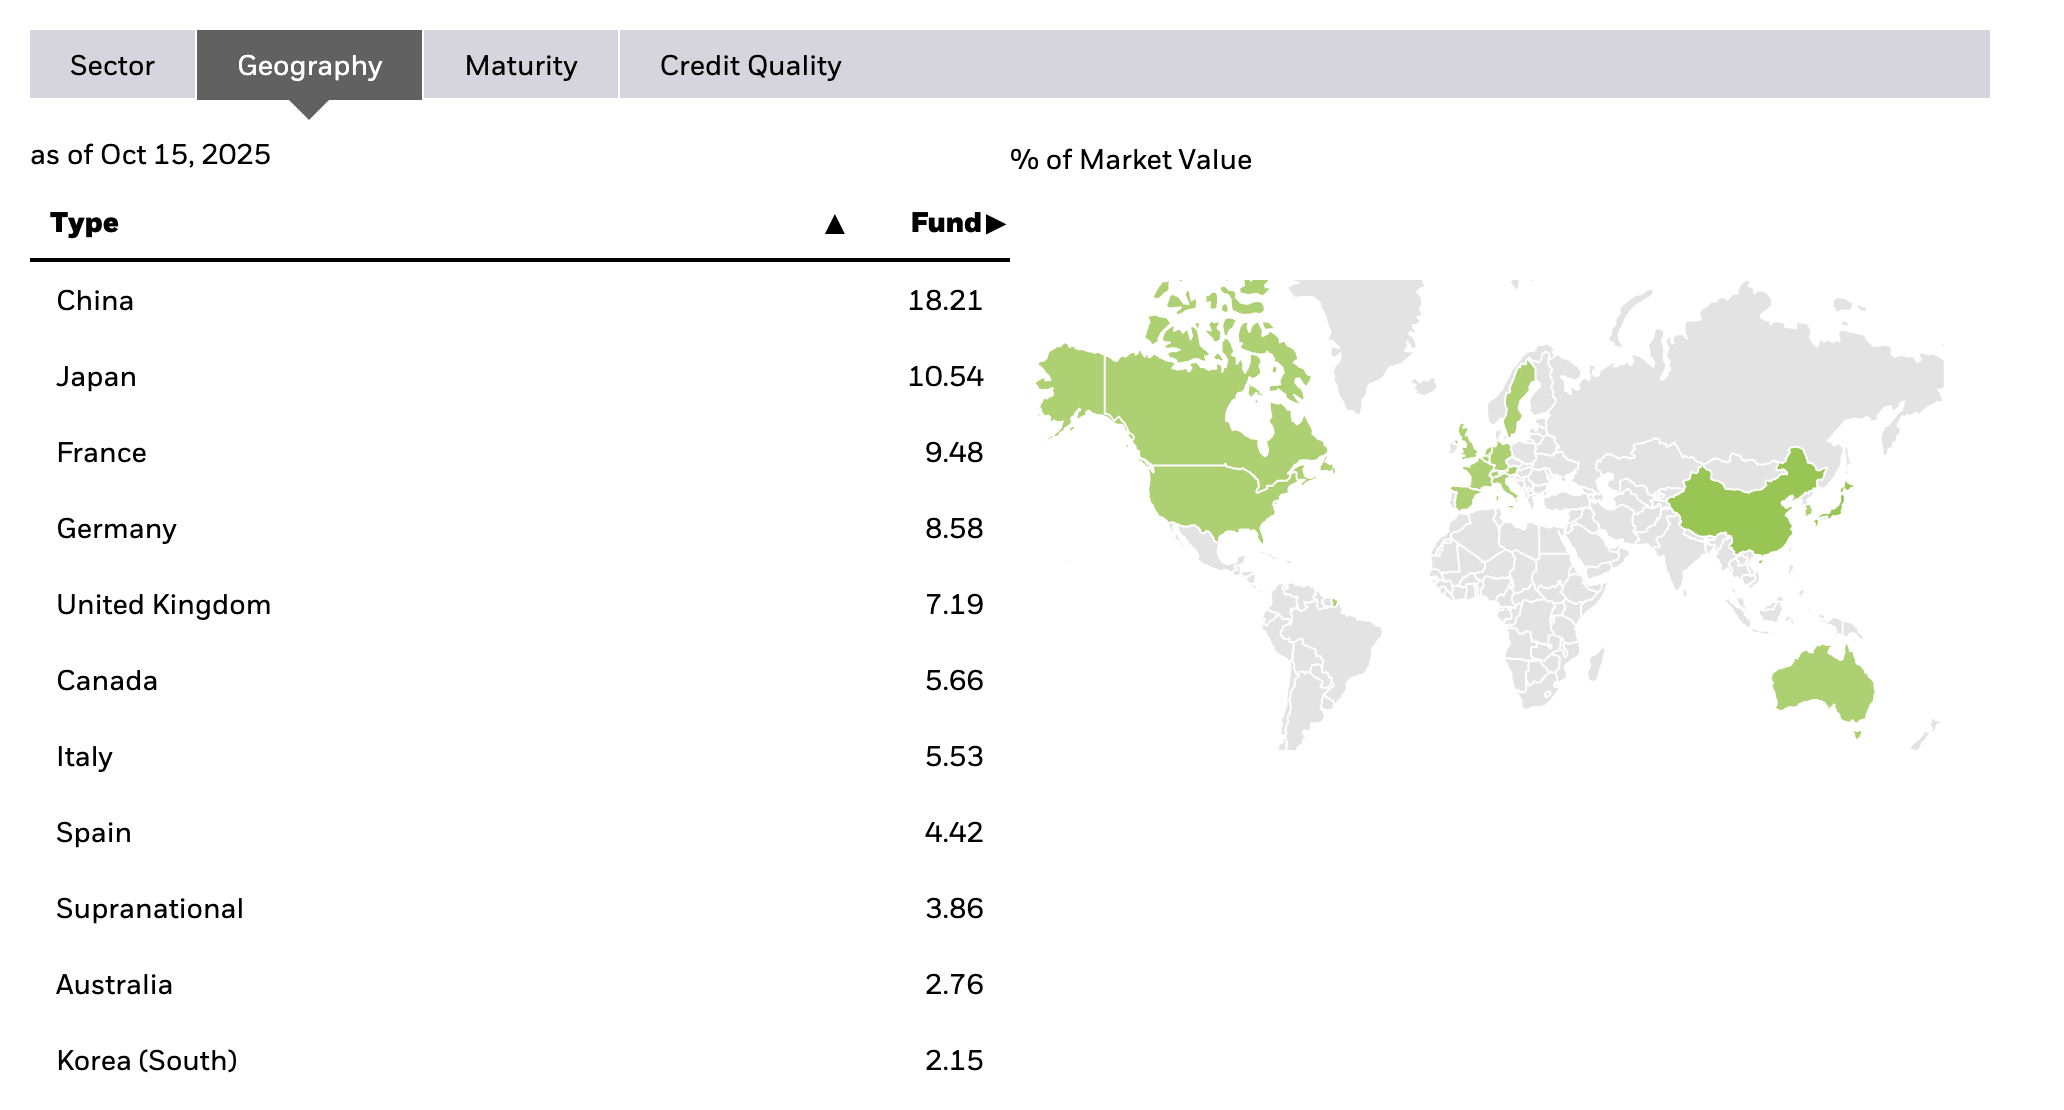Sort table by Fund column header

coord(945,223)
